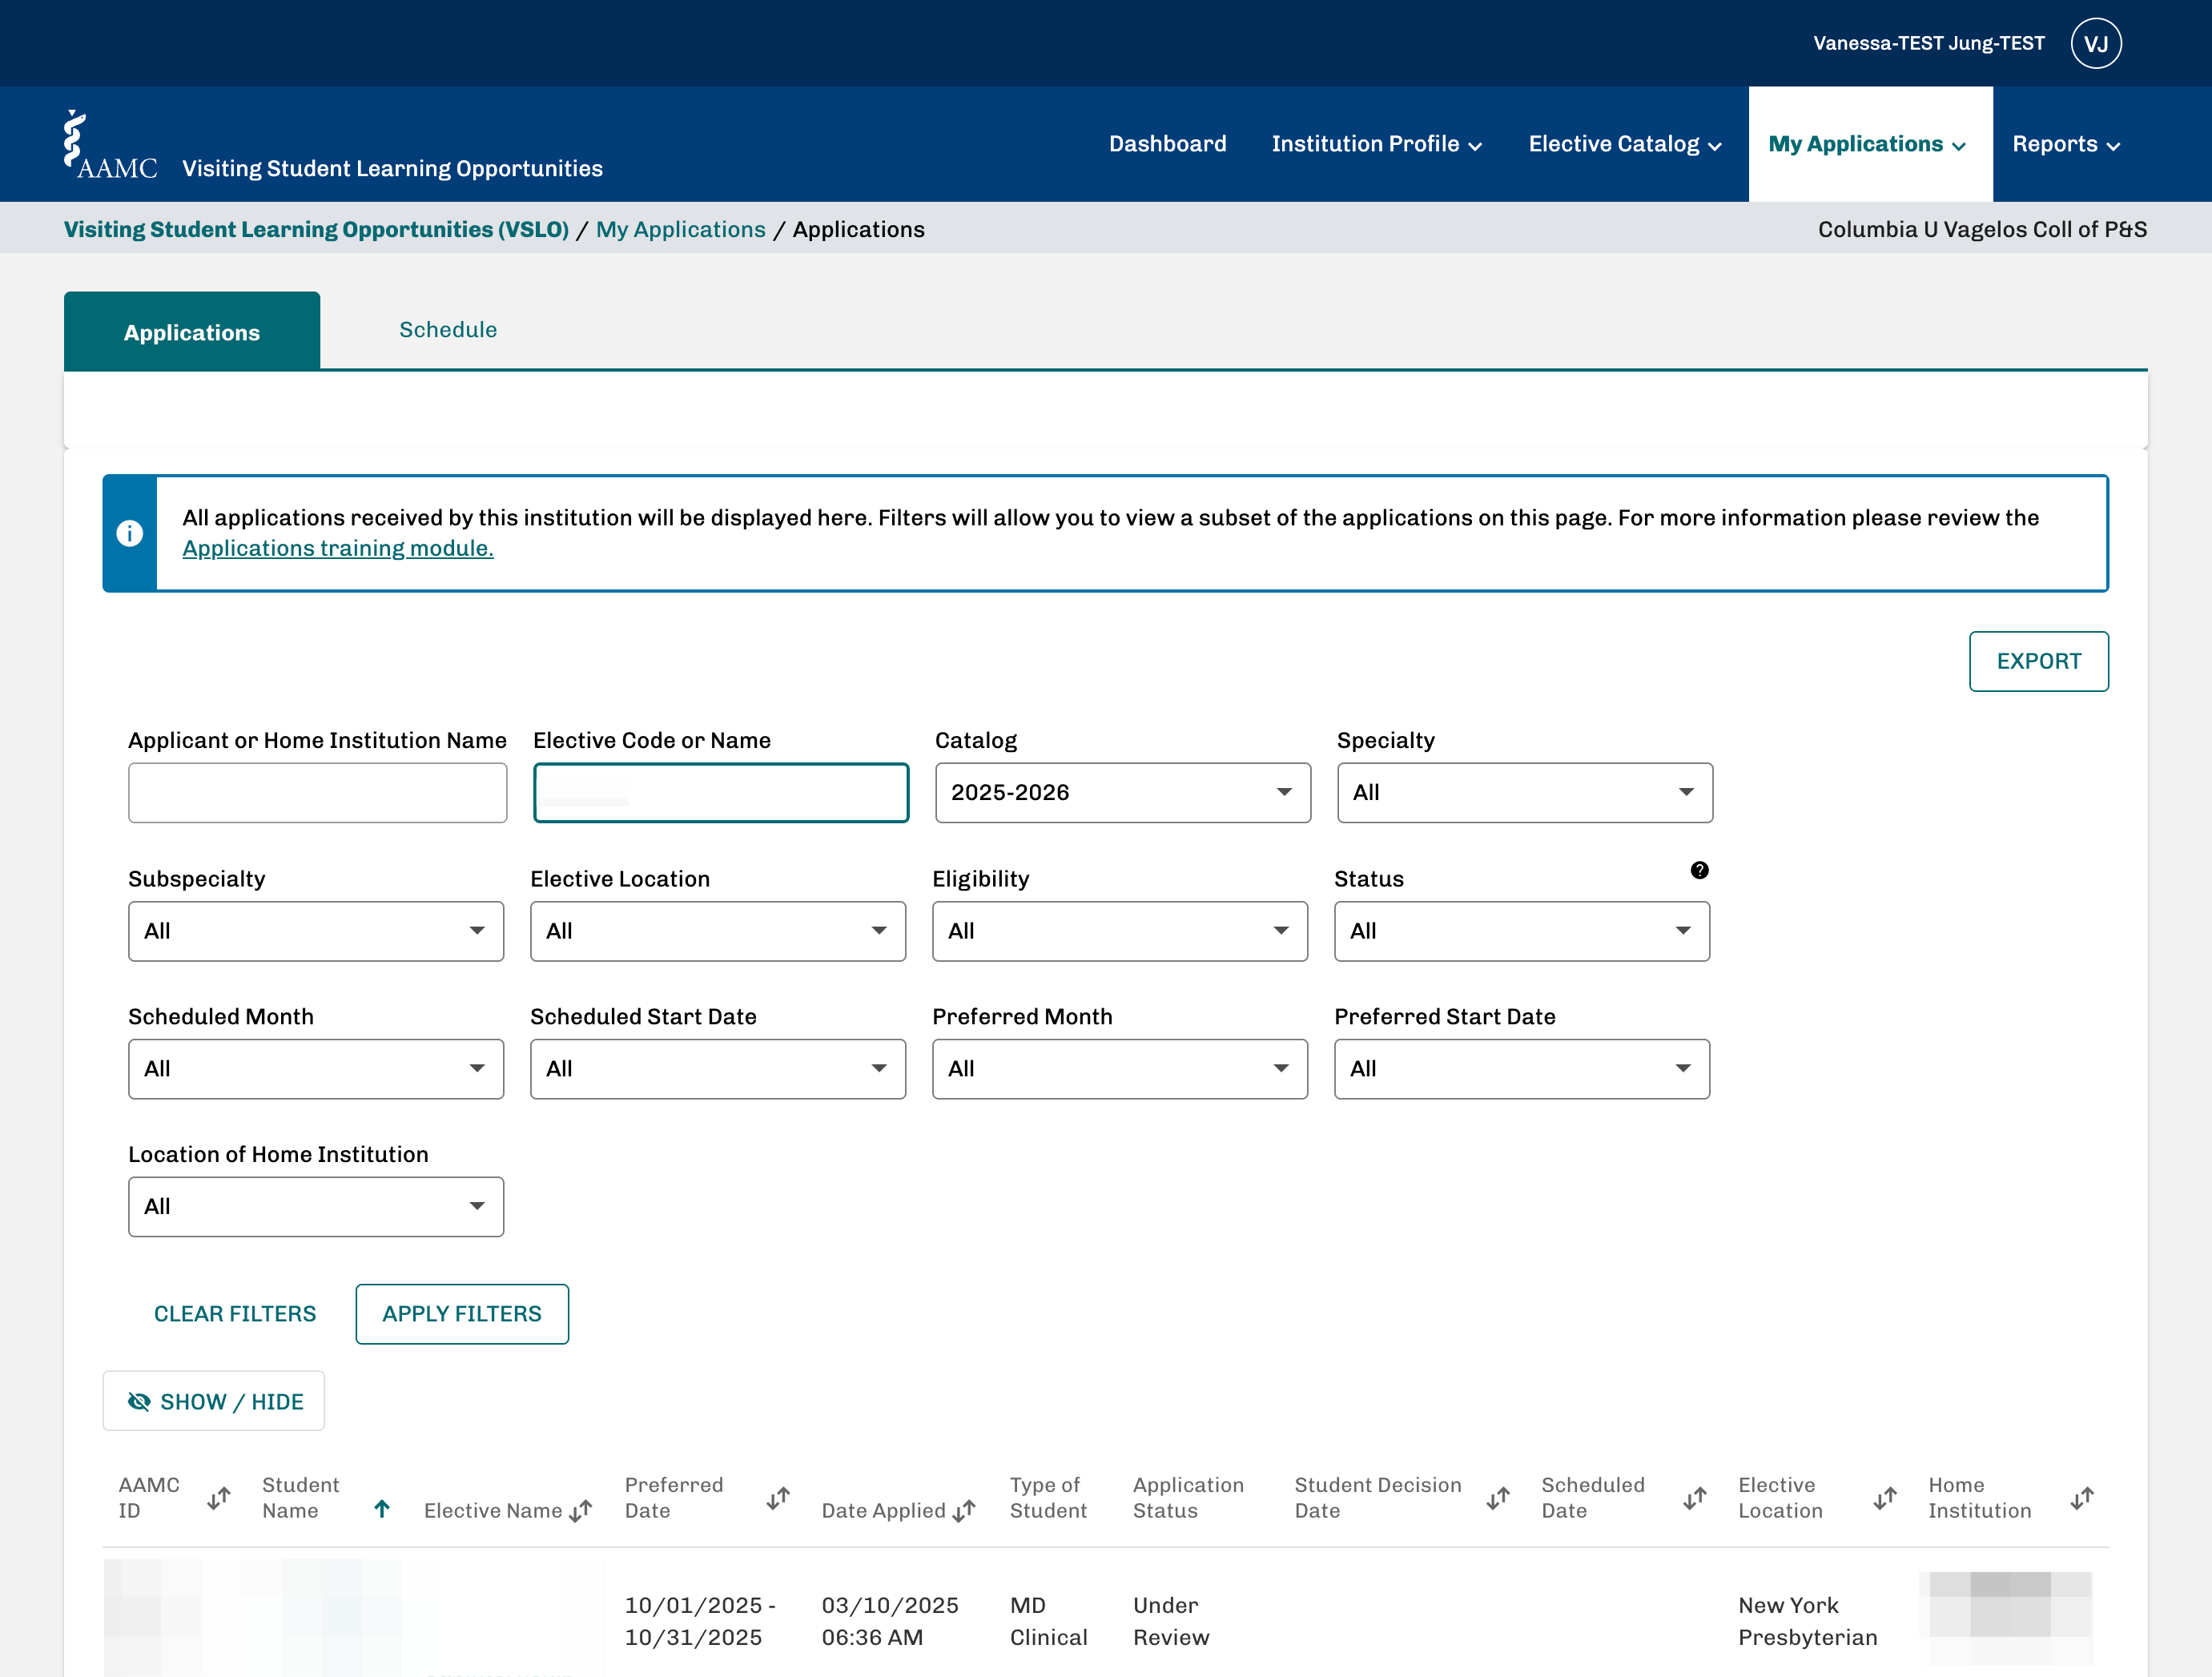2212x1677 pixels.
Task: Click CLEAR FILTERS
Action: click(235, 1314)
